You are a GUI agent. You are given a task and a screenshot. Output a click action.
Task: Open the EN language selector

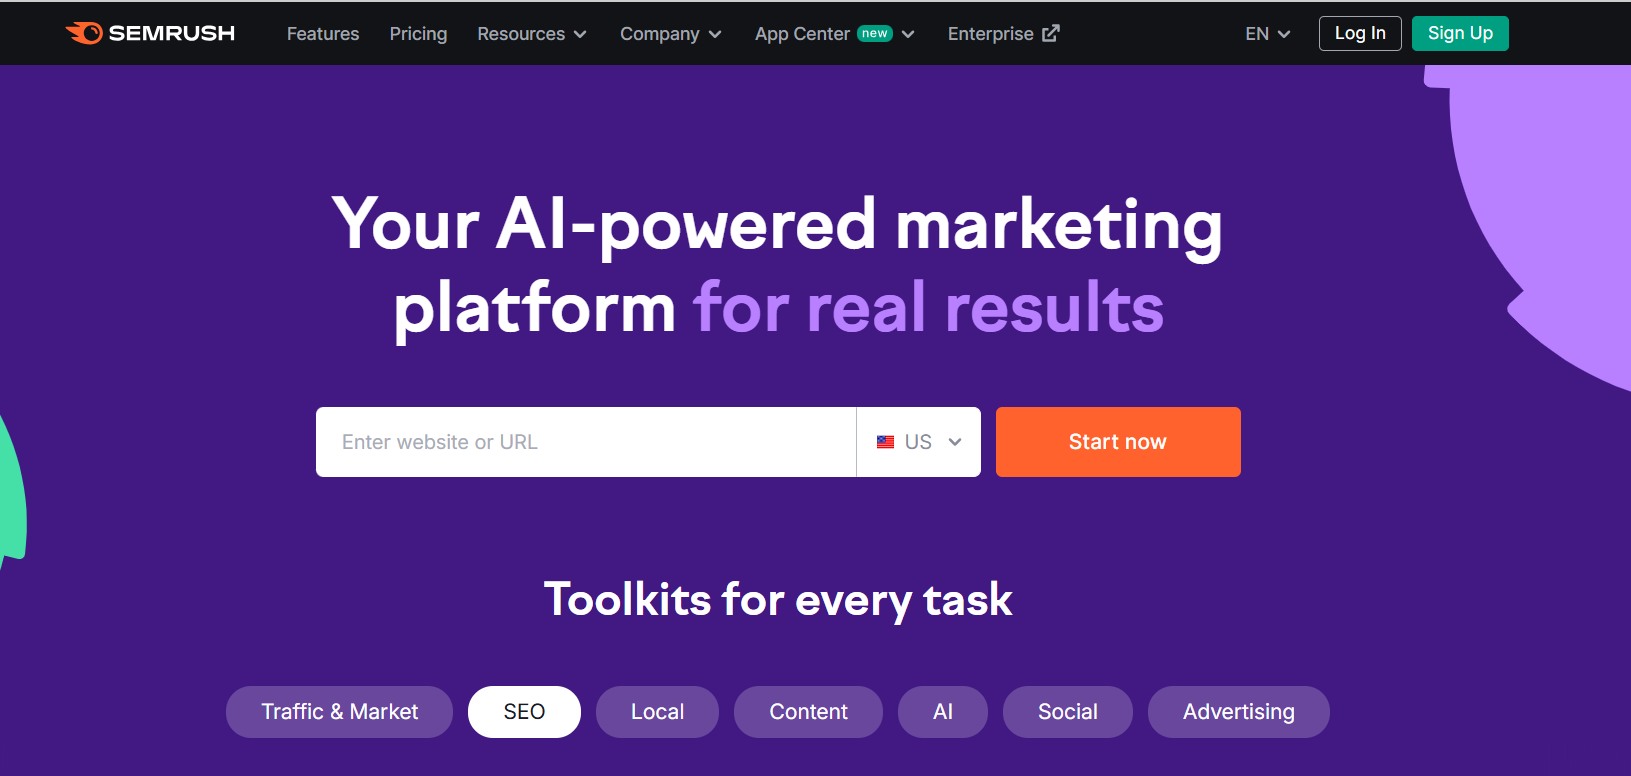(x=1268, y=34)
